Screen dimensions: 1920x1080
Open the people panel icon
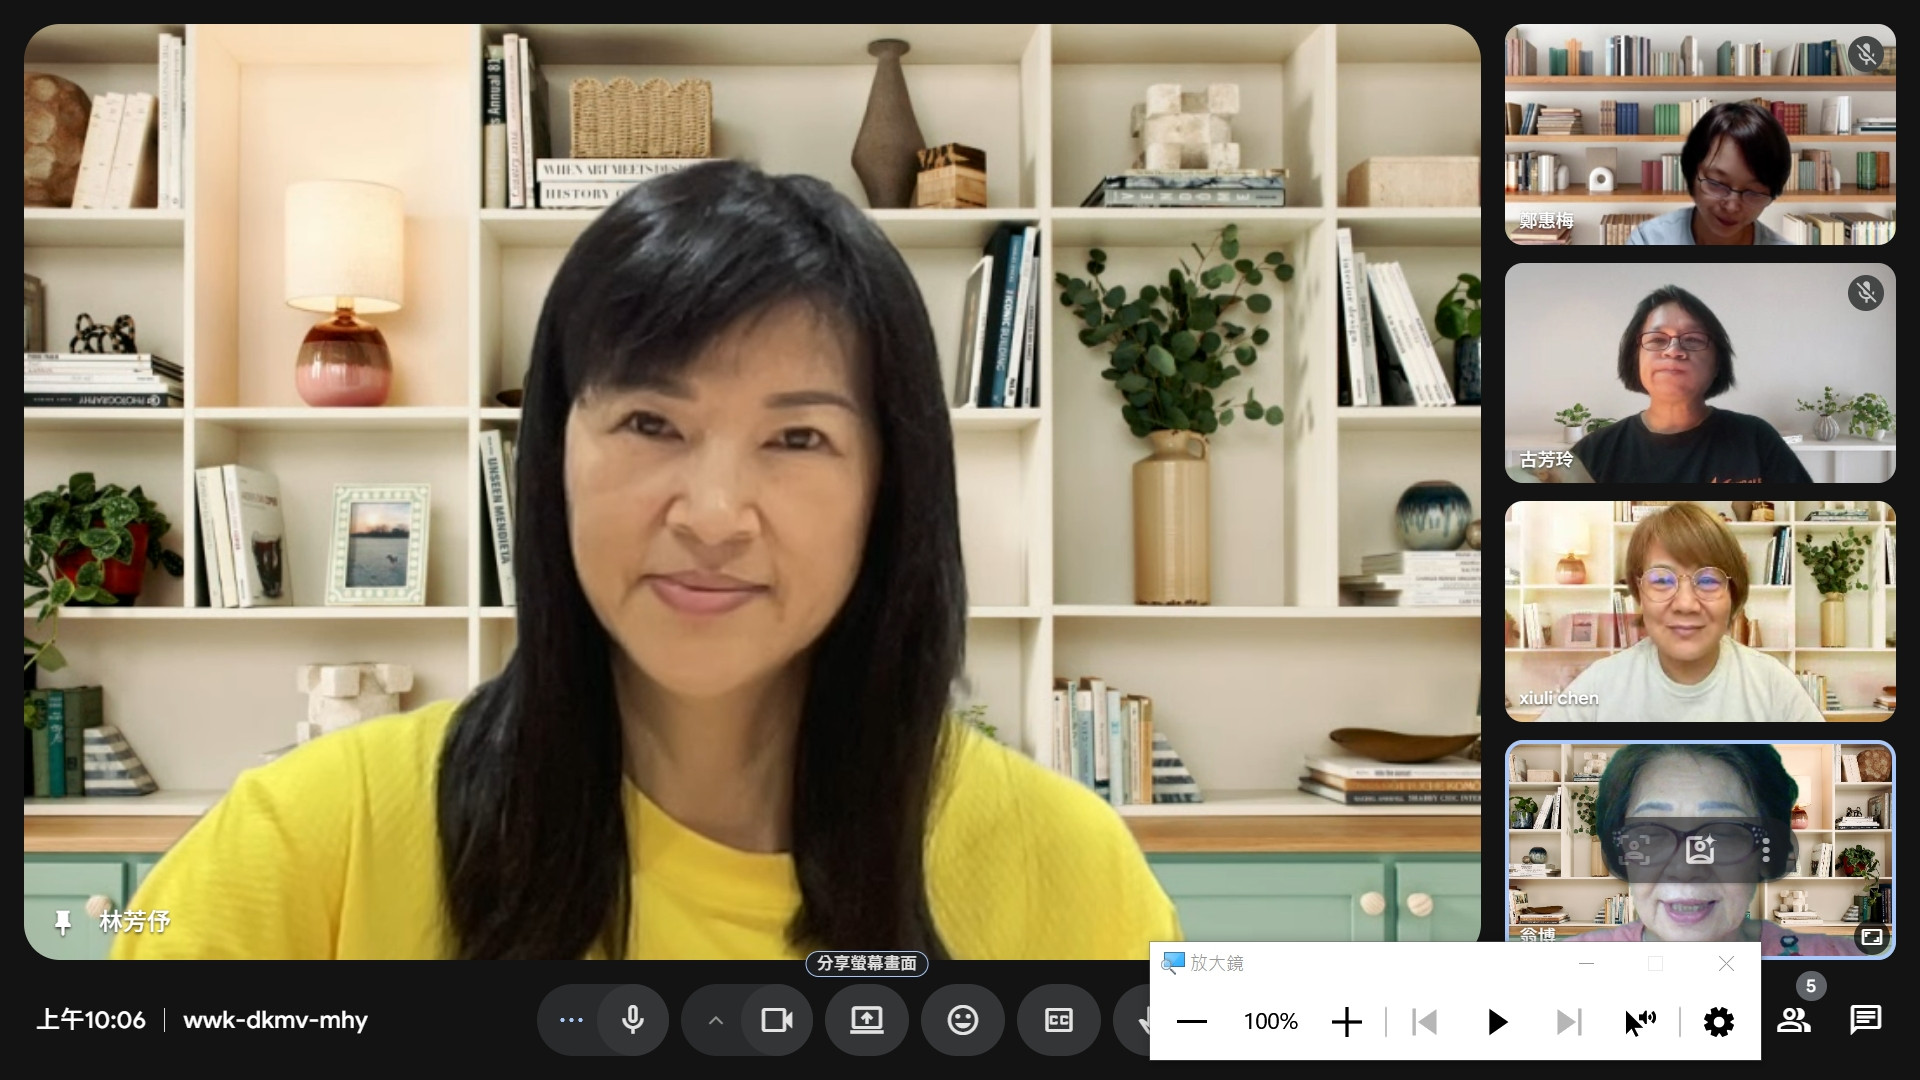pos(1793,1020)
